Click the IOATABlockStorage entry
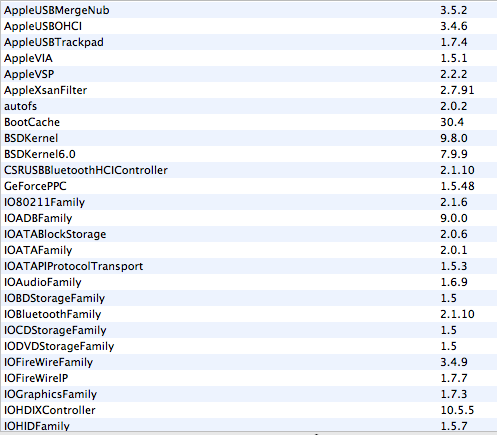Image resolution: width=497 pixels, height=435 pixels. 248,234
